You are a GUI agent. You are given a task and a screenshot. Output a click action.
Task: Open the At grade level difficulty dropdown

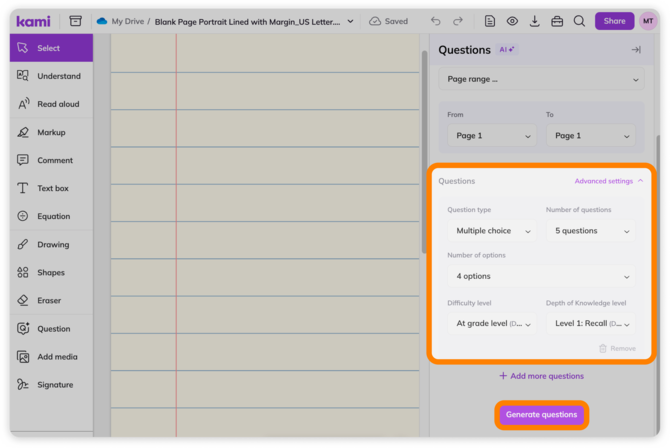[x=492, y=324]
